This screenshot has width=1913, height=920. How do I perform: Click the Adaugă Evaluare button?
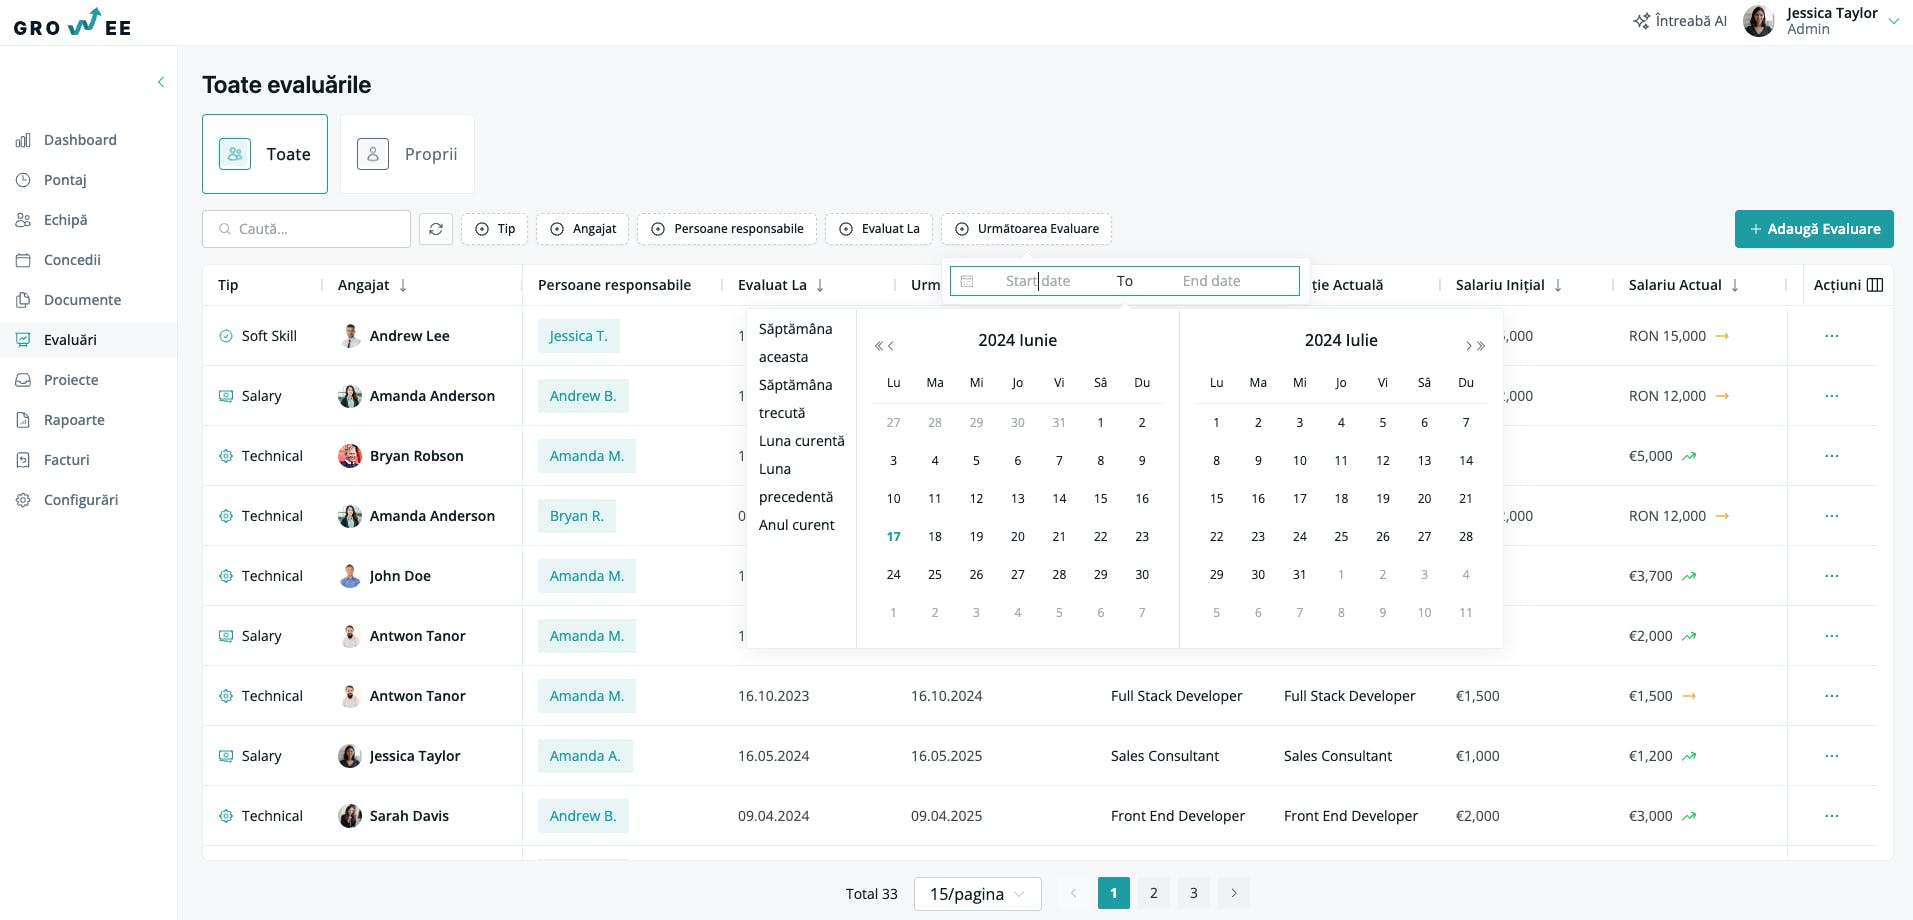pos(1814,229)
